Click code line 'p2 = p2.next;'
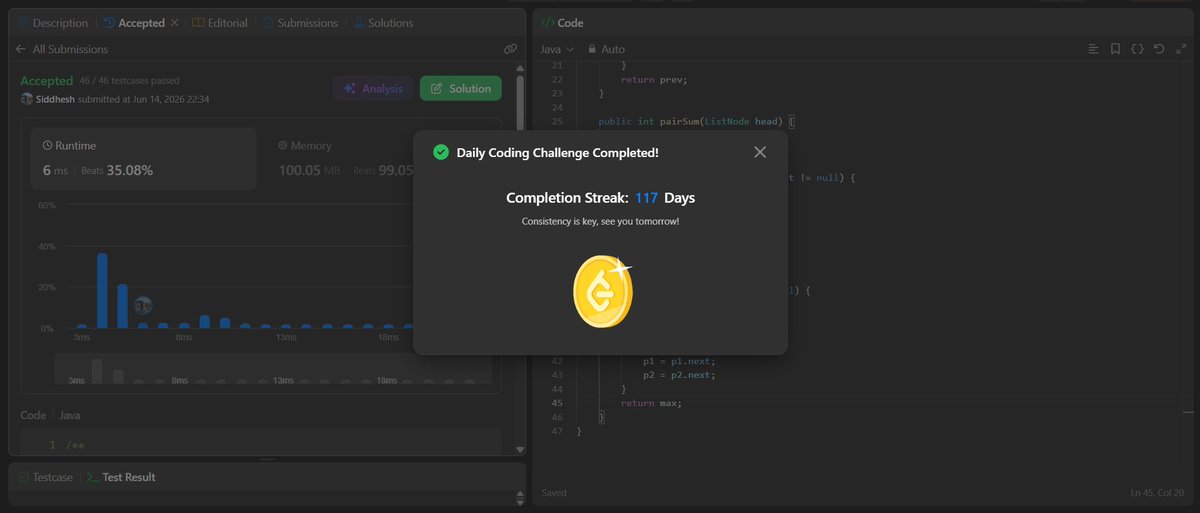The height and width of the screenshot is (513, 1200). coord(680,374)
